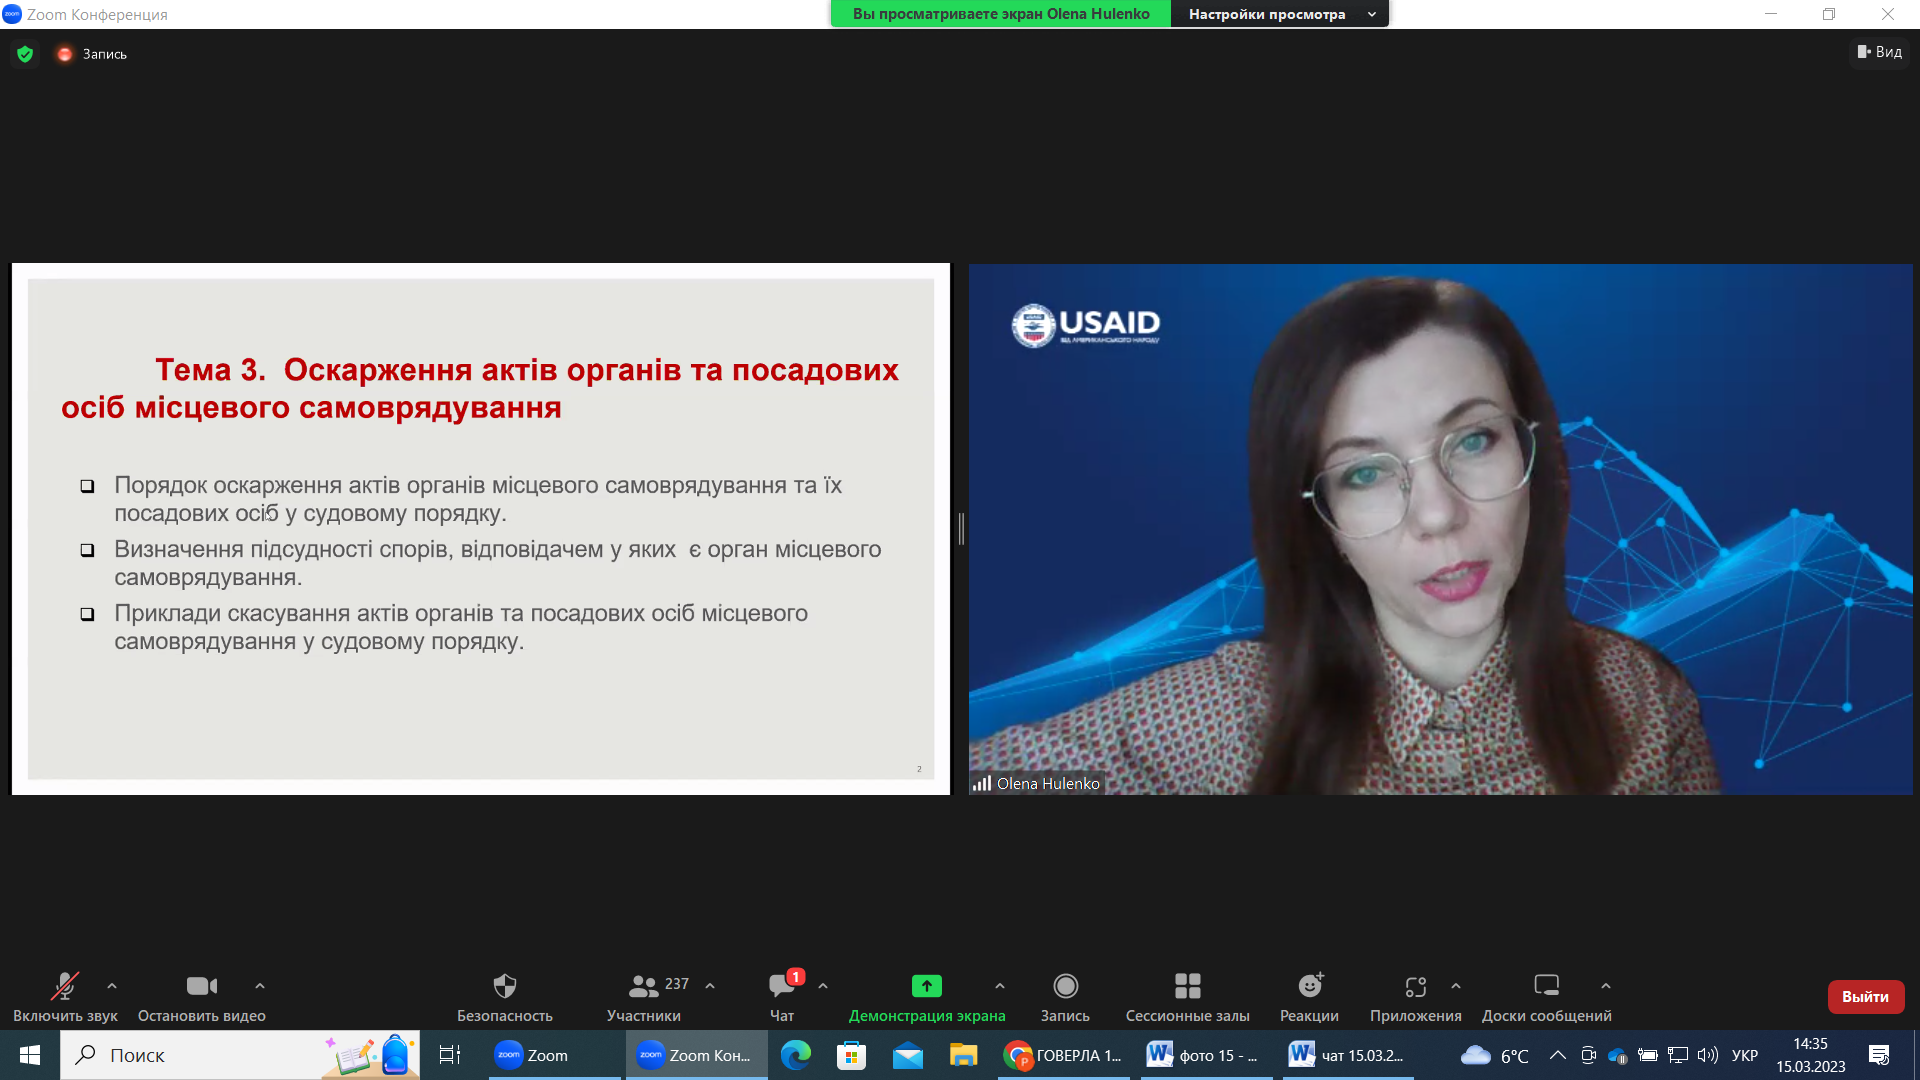Viewport: 1920px width, 1080px height.
Task: Switch to the 'чат 15.03.2...' Word taskbar item
Action: (1347, 1055)
